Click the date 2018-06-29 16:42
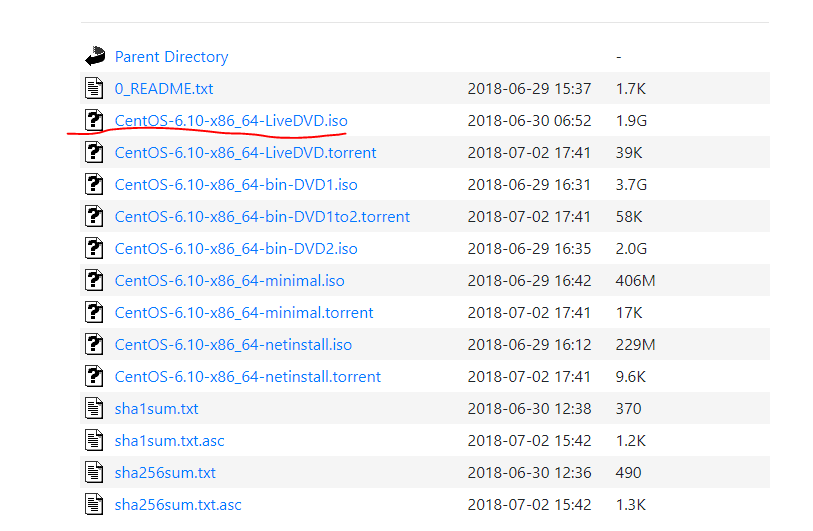Viewport: 813px width, 531px height. pos(529,281)
